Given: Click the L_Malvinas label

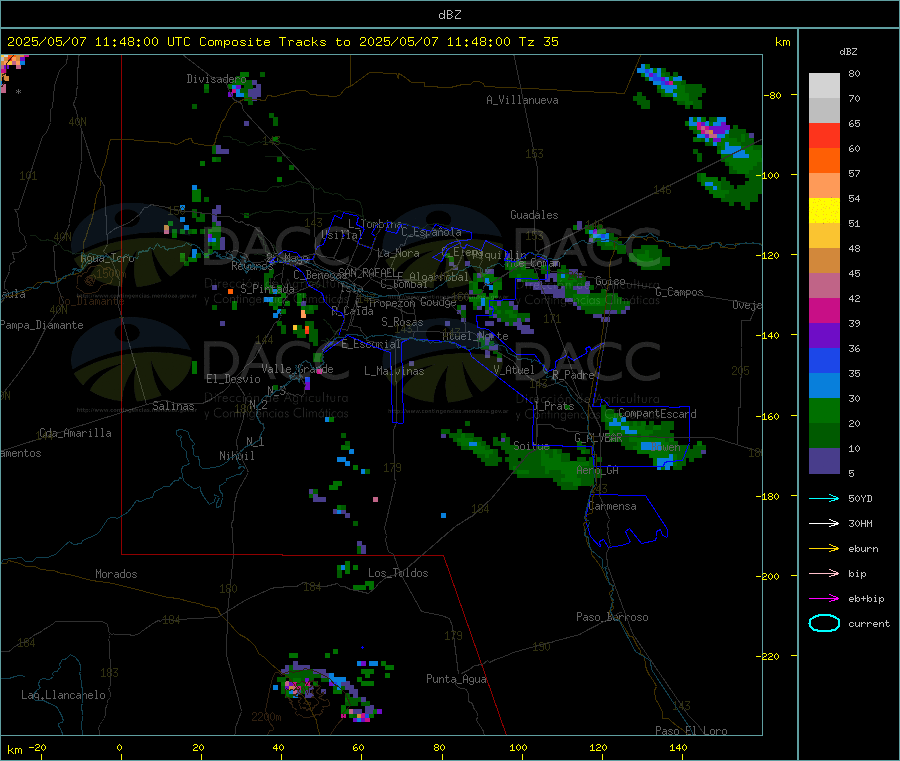Looking at the screenshot, I should (x=394, y=371).
